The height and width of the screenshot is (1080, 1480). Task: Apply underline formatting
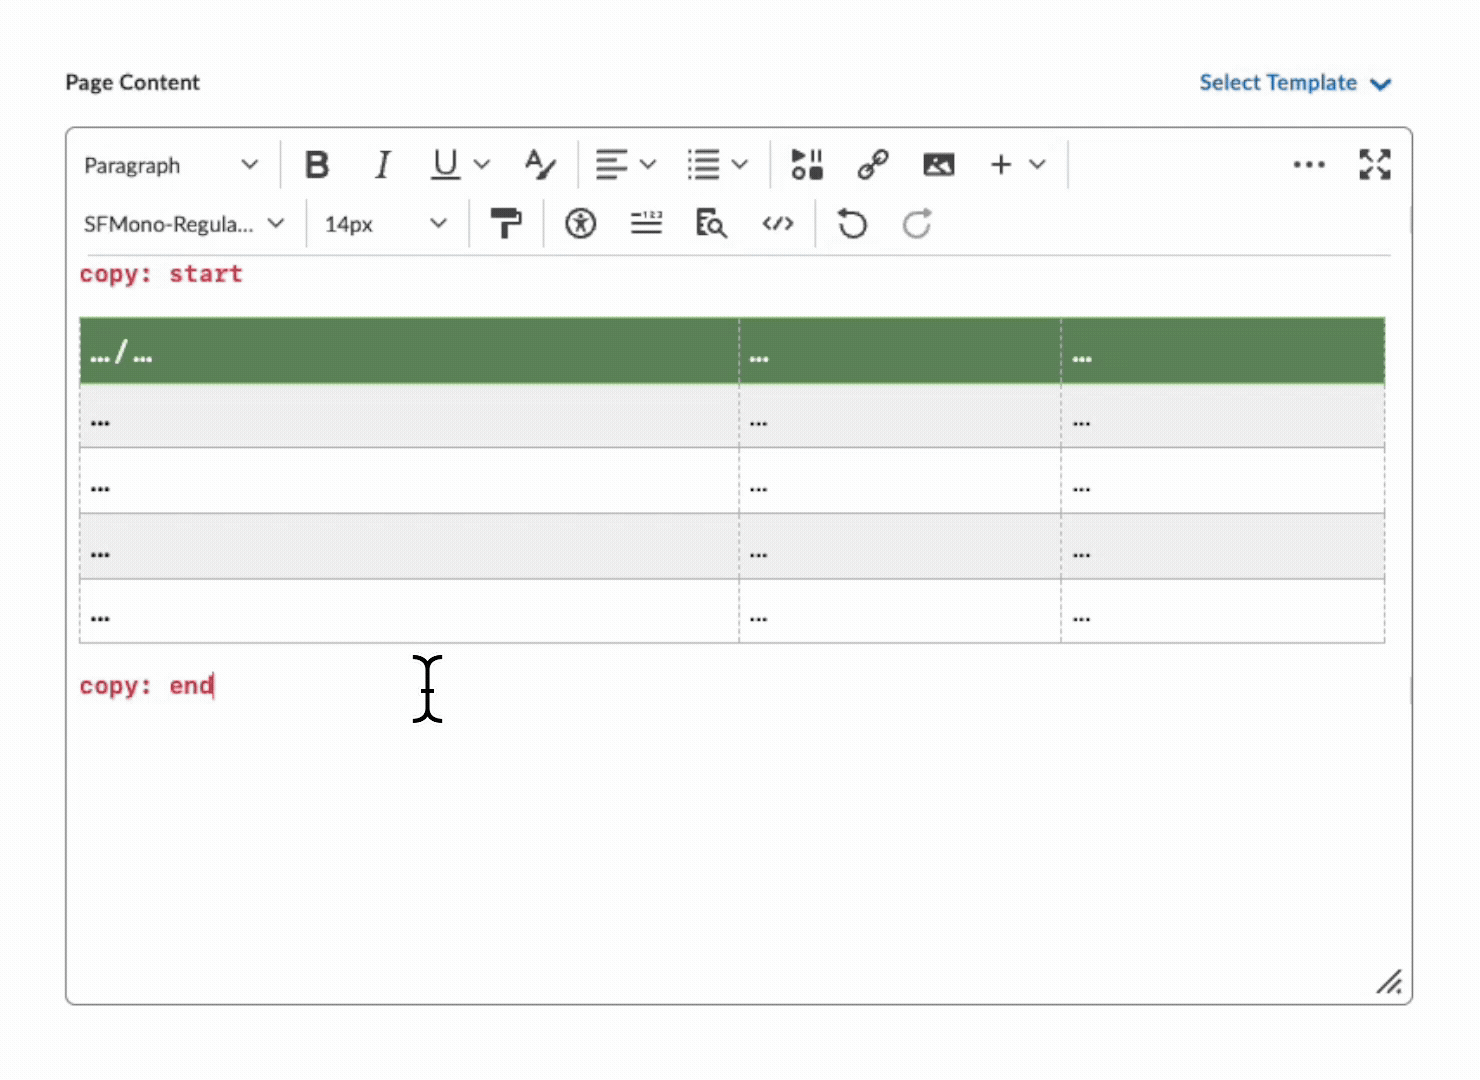(445, 165)
